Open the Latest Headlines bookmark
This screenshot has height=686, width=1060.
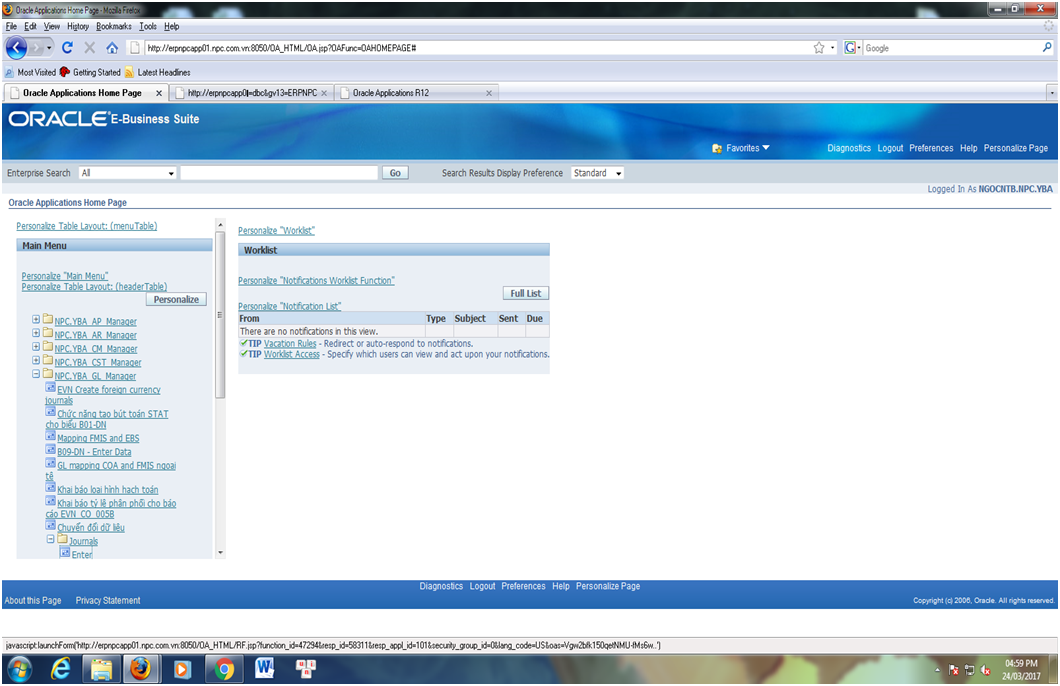pyautogui.click(x=158, y=72)
